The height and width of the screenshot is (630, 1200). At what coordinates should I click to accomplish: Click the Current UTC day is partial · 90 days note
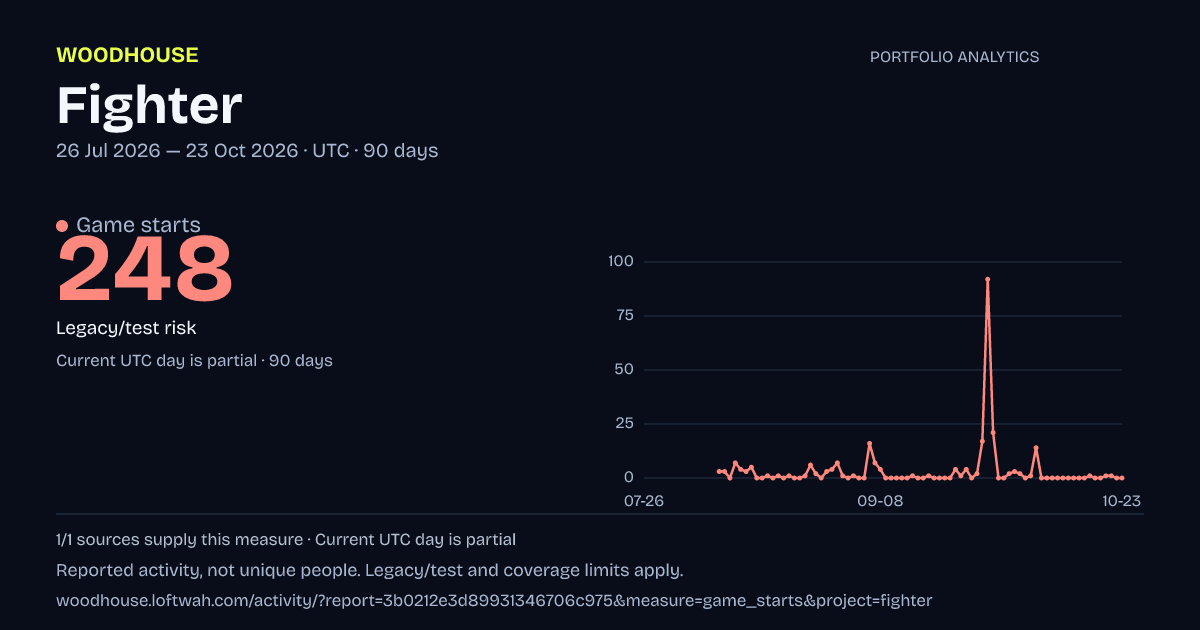click(x=194, y=361)
